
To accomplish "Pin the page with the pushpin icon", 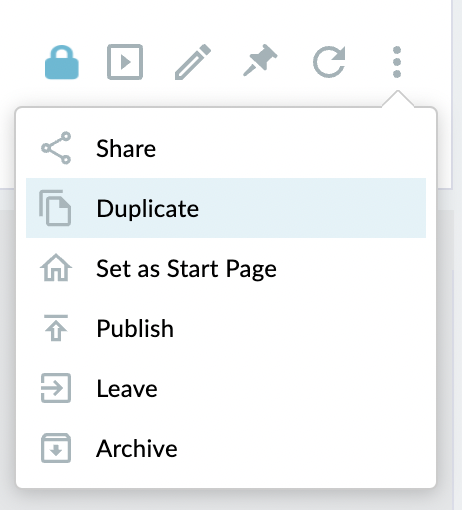I will [260, 60].
